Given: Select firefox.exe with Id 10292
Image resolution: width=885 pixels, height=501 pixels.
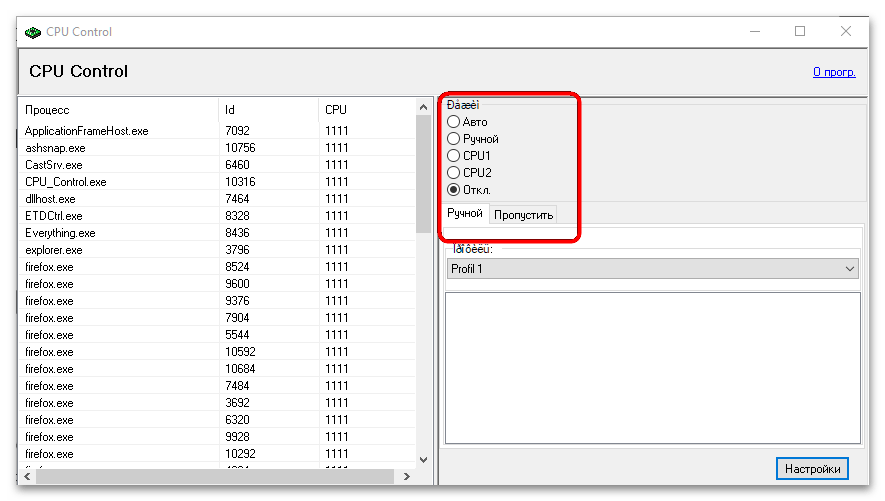Looking at the screenshot, I should coord(217,454).
